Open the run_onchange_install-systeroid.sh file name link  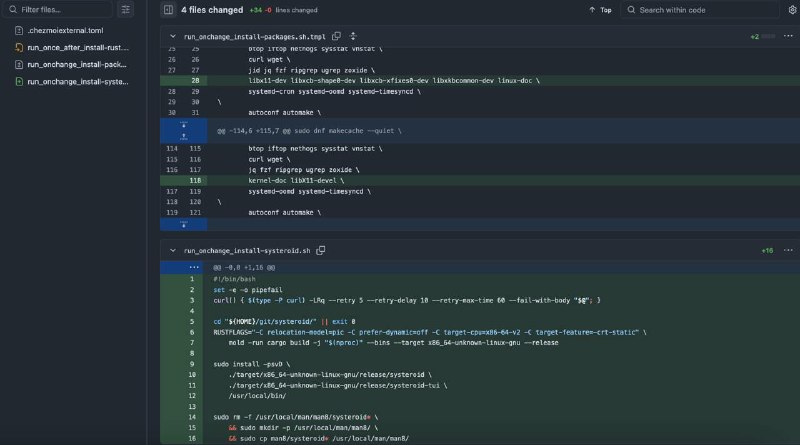click(248, 250)
